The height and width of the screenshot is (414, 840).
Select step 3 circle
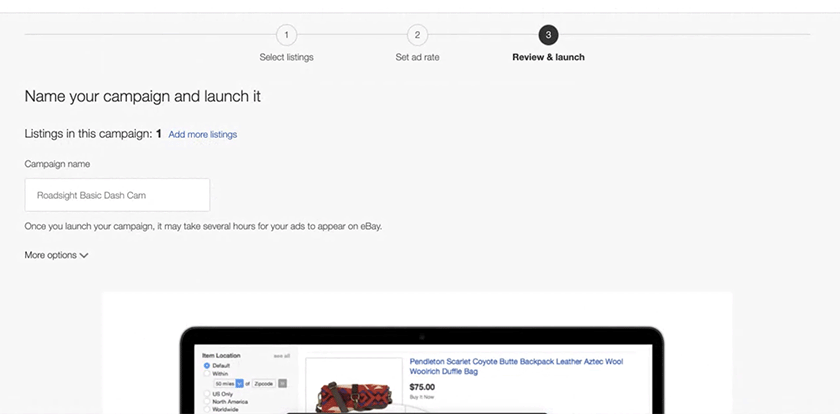548,35
